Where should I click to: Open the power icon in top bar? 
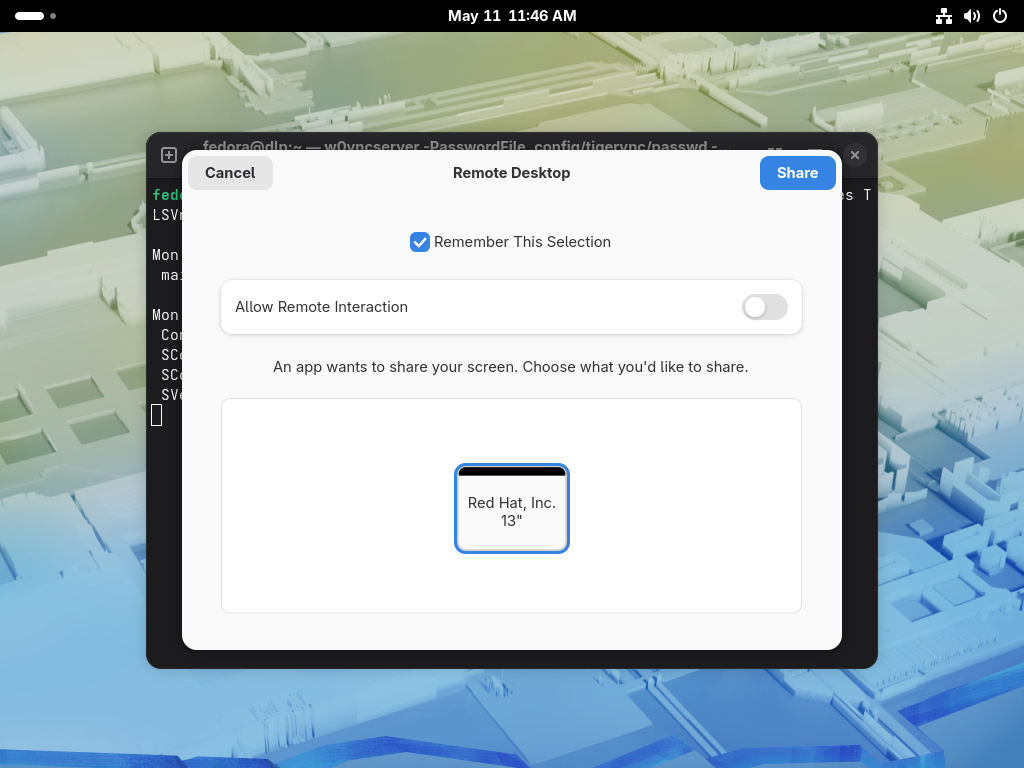pyautogui.click(x=1000, y=16)
